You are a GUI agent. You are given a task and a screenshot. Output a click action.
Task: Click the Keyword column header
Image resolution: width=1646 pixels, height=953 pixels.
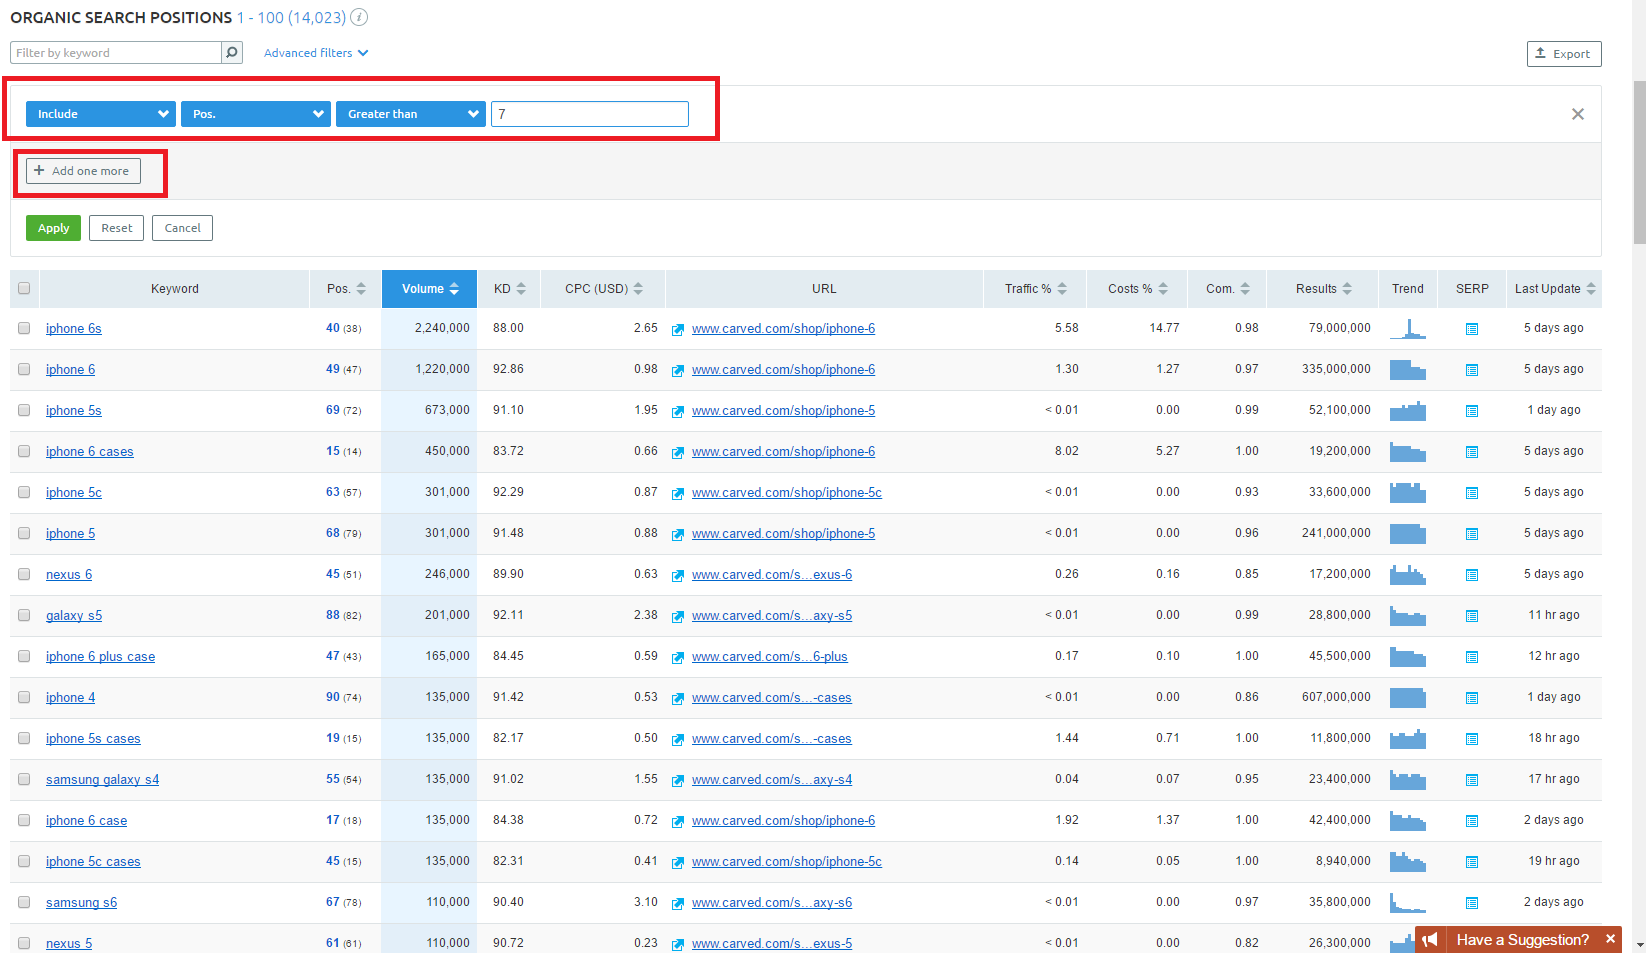pos(175,289)
